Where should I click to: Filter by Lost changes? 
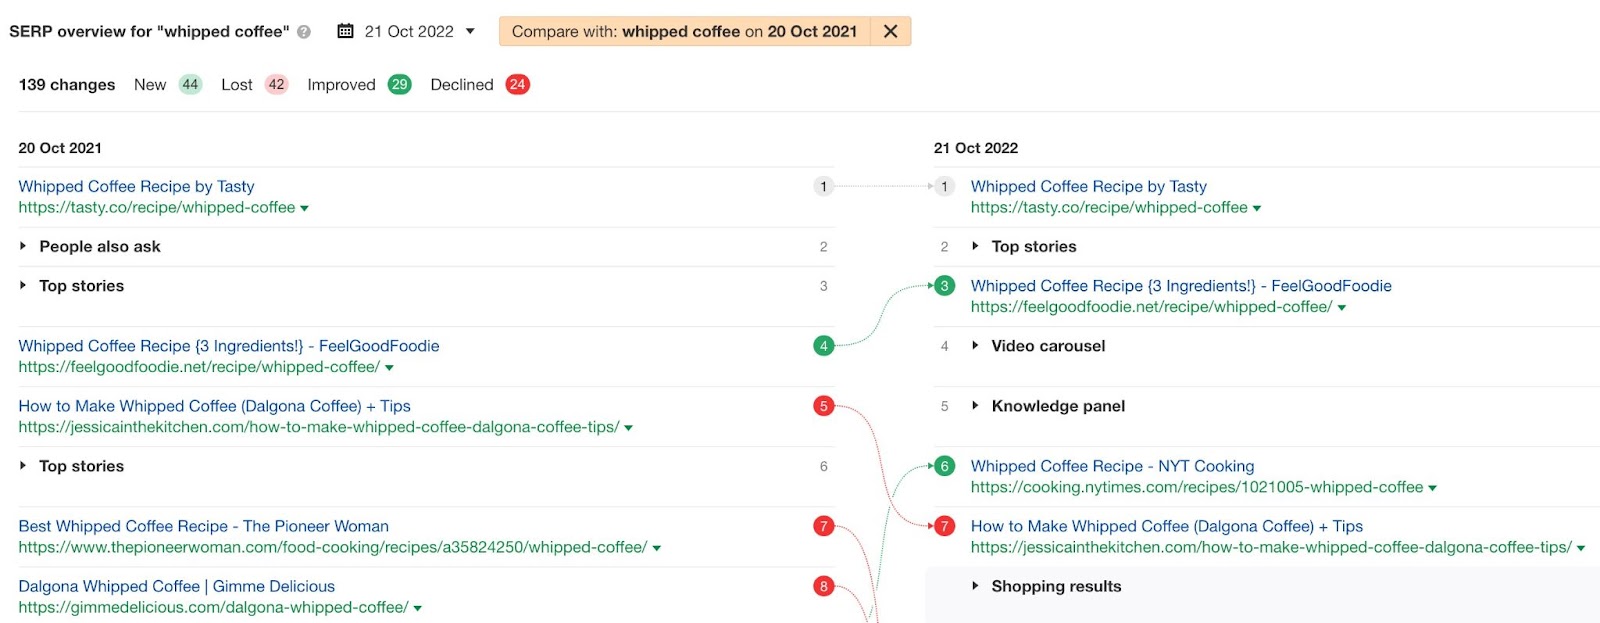tap(255, 85)
